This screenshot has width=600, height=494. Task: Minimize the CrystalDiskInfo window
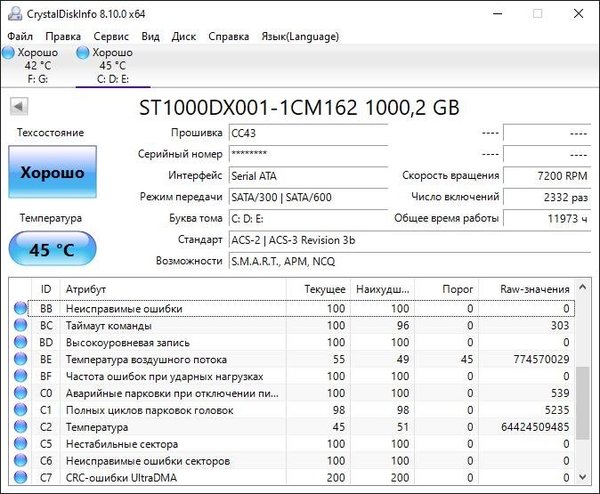[x=497, y=14]
